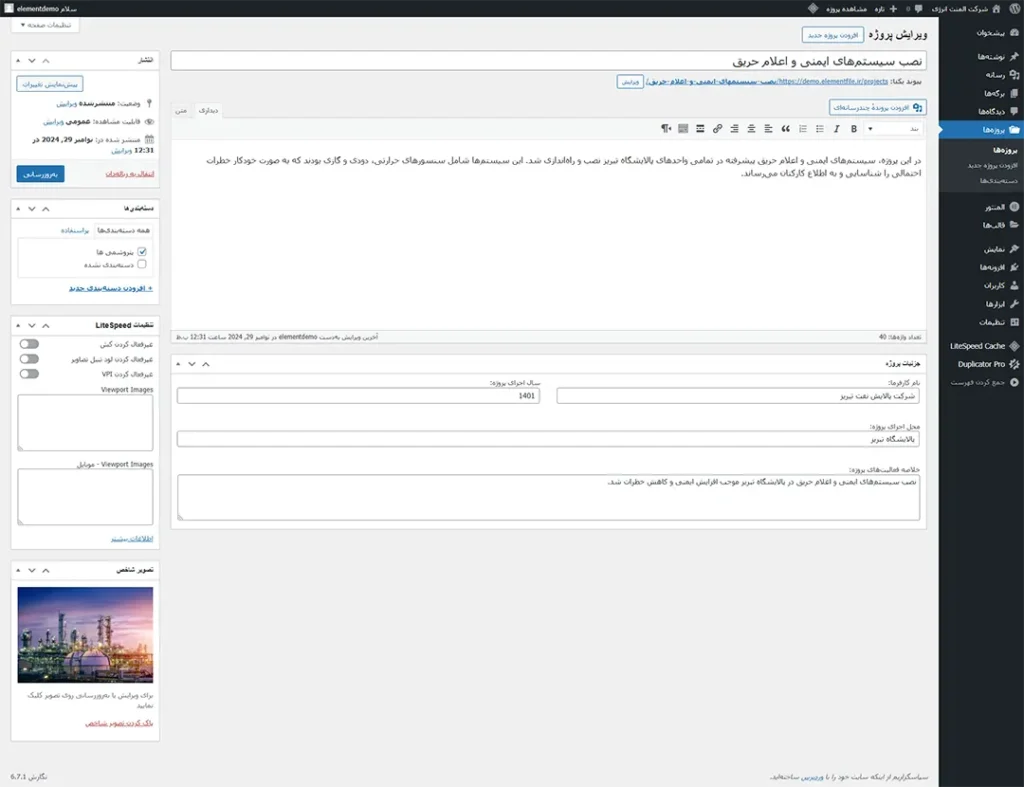The image size is (1024, 787).
Task: Click the center align toolbar icon
Action: pos(751,129)
